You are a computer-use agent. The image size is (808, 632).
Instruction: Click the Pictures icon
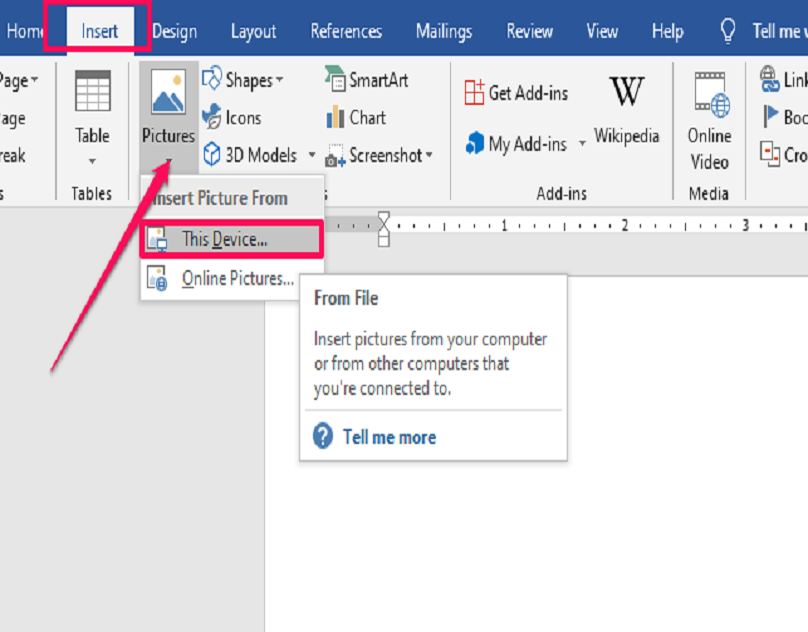169,92
